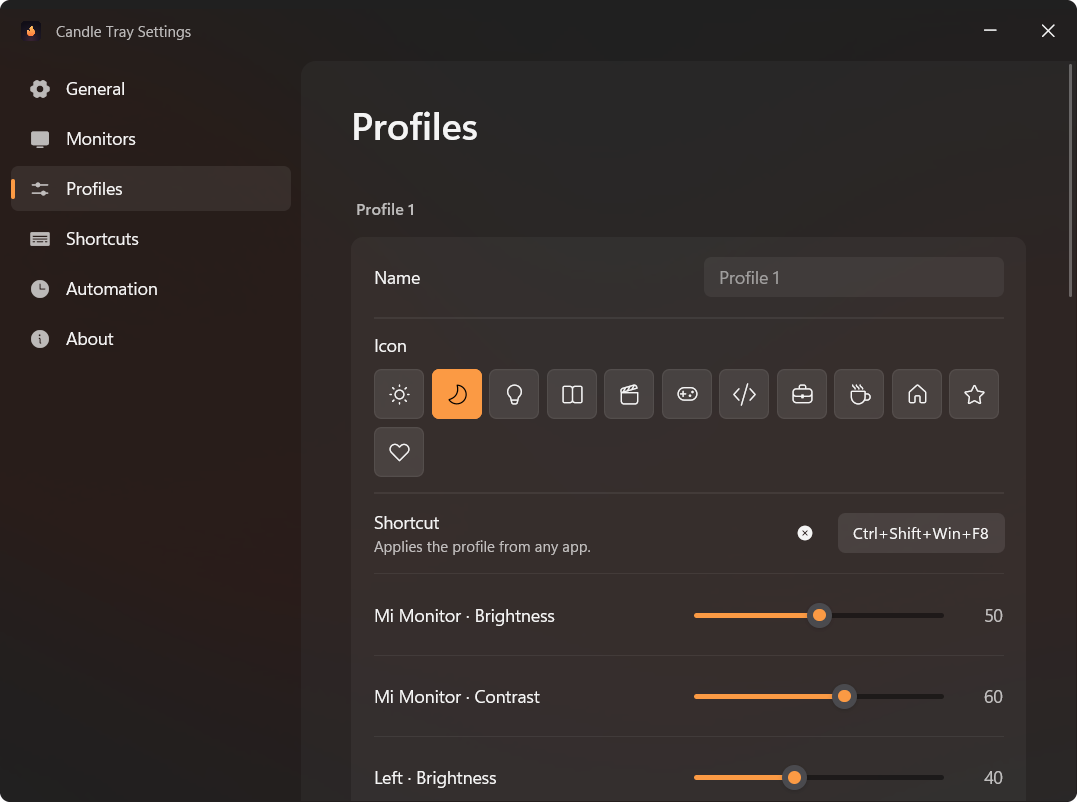Click the 'Profile 1' section heading

tap(385, 209)
